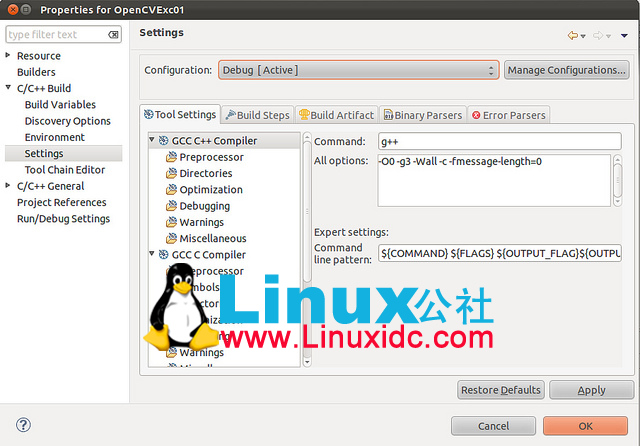640x446 pixels.
Task: Click the GCC C Compiler tool icon
Action: point(164,255)
